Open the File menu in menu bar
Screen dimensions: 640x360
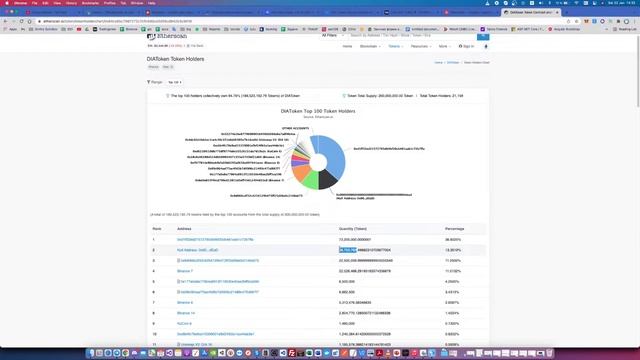35,3
